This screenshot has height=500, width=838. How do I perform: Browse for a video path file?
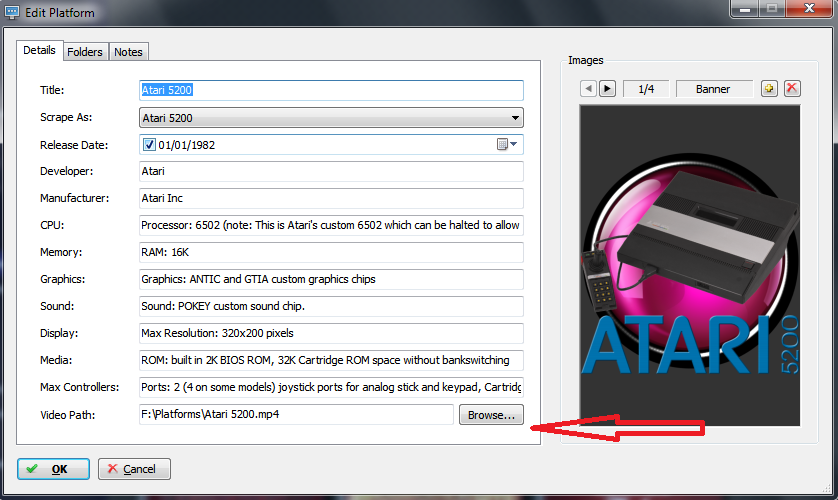(x=491, y=415)
